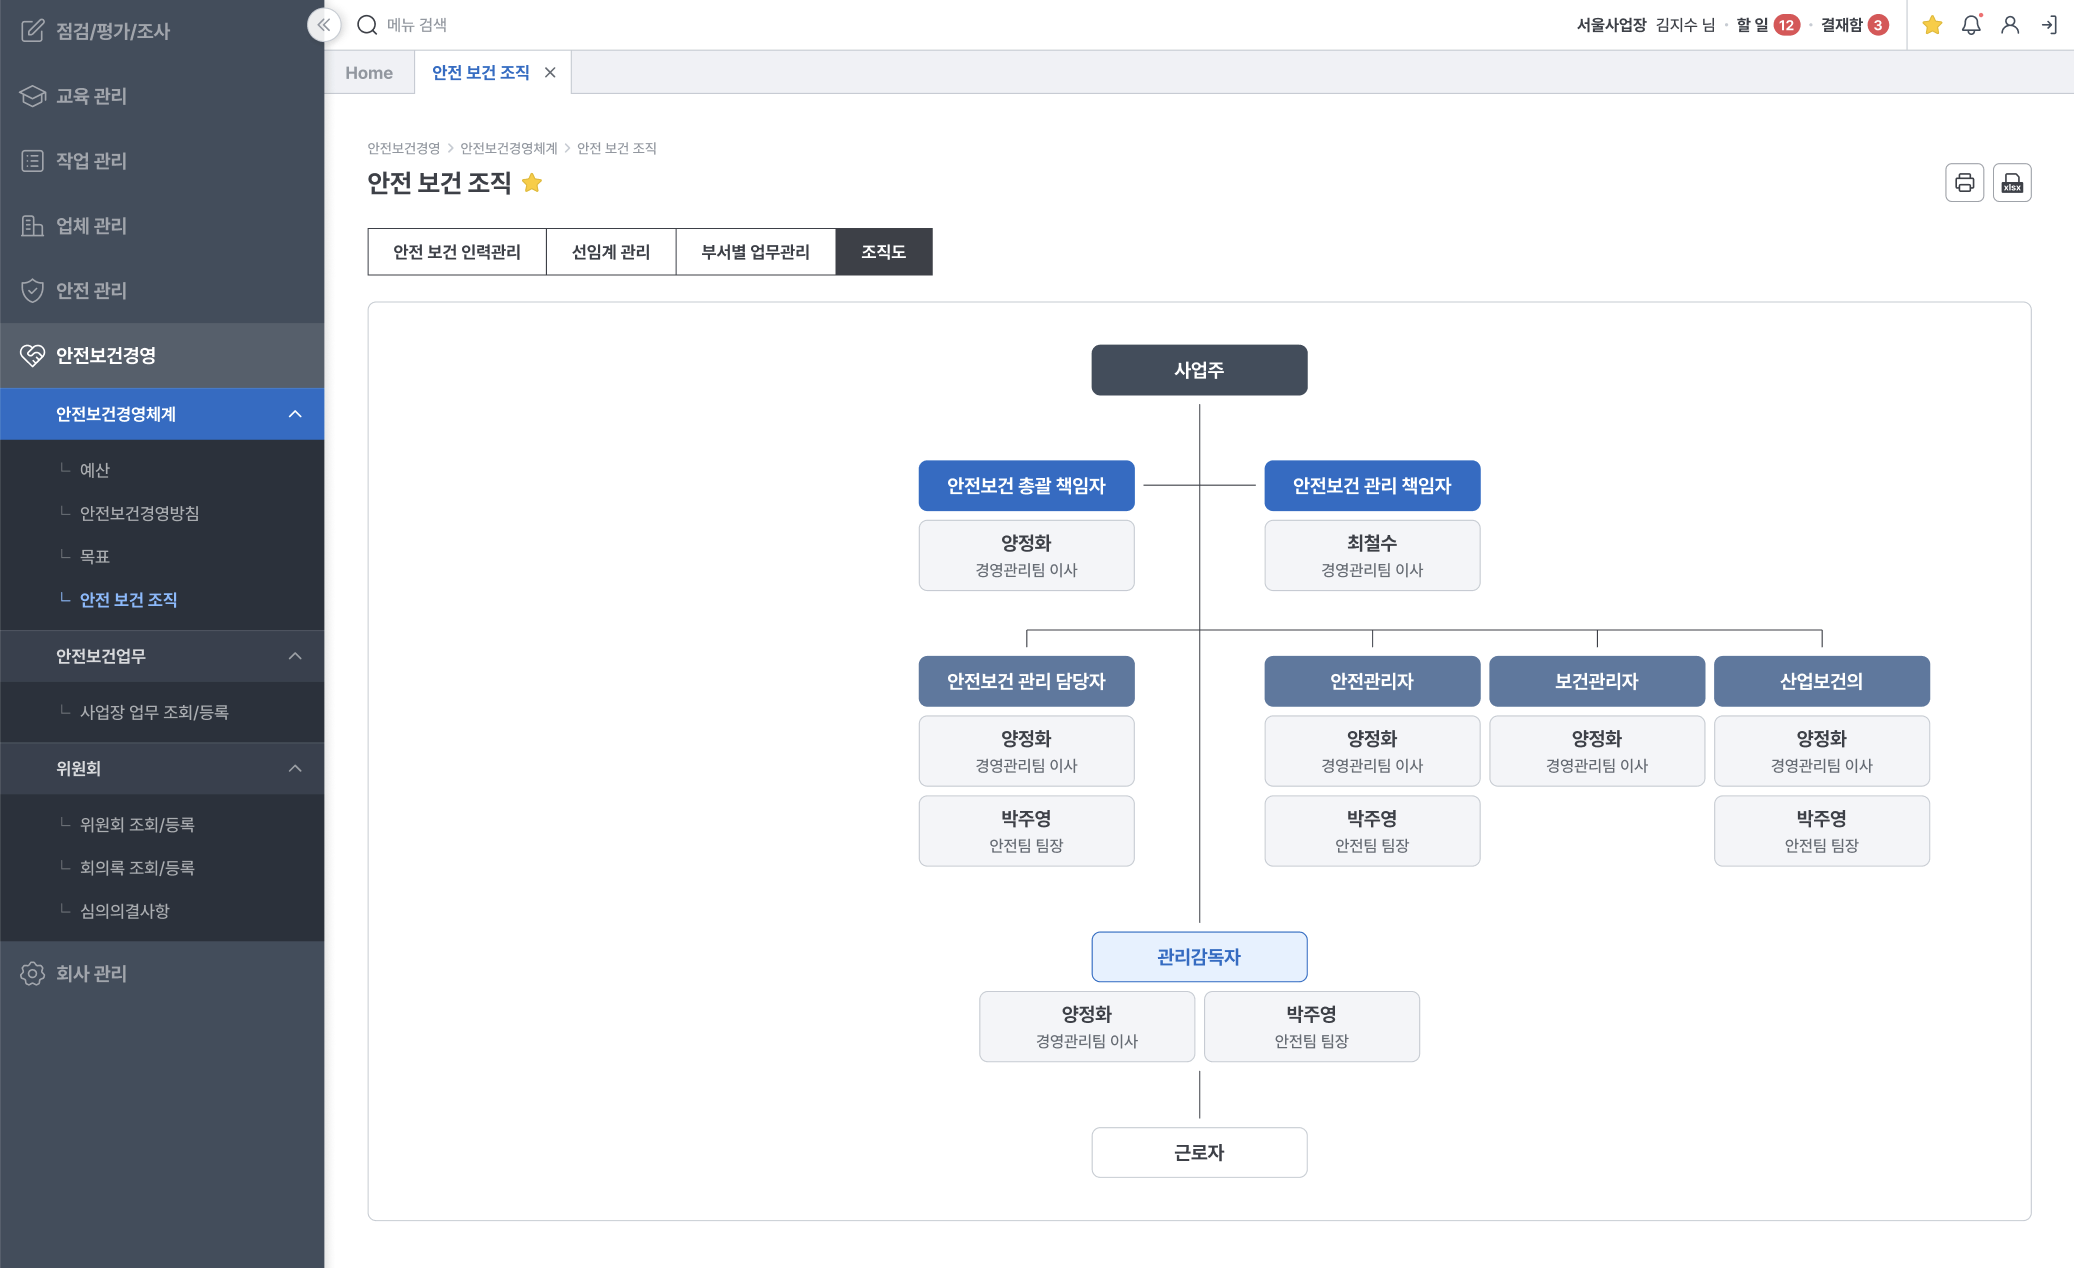Collapse the sidebar with the double-chevron icon

[323, 25]
